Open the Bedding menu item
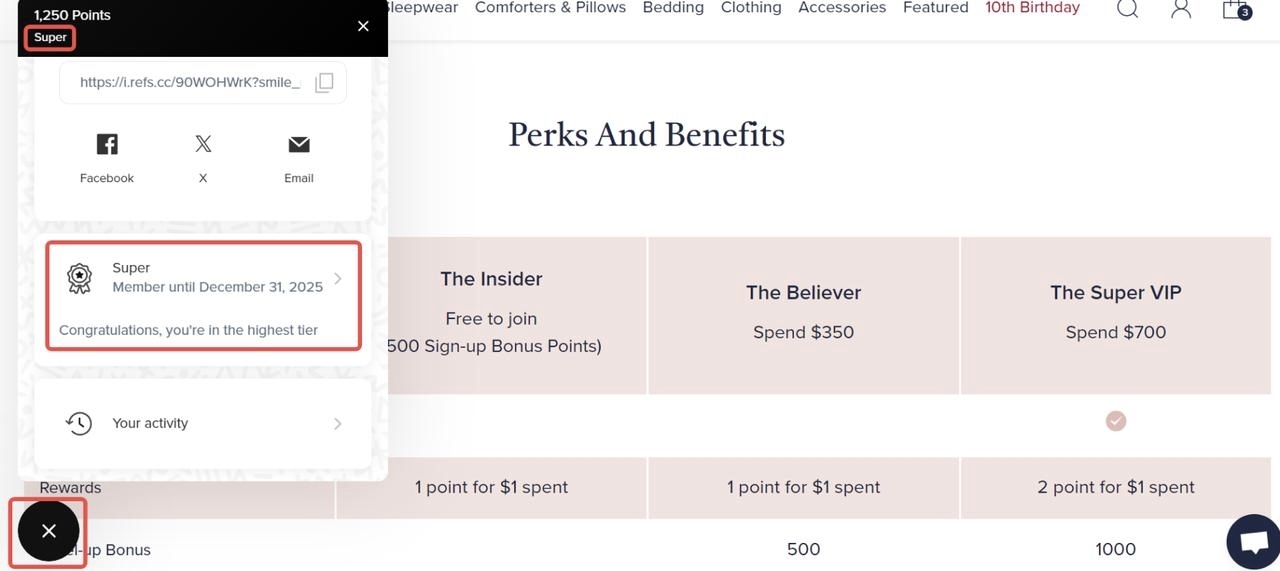Screen dimensions: 1280x571 (673, 8)
